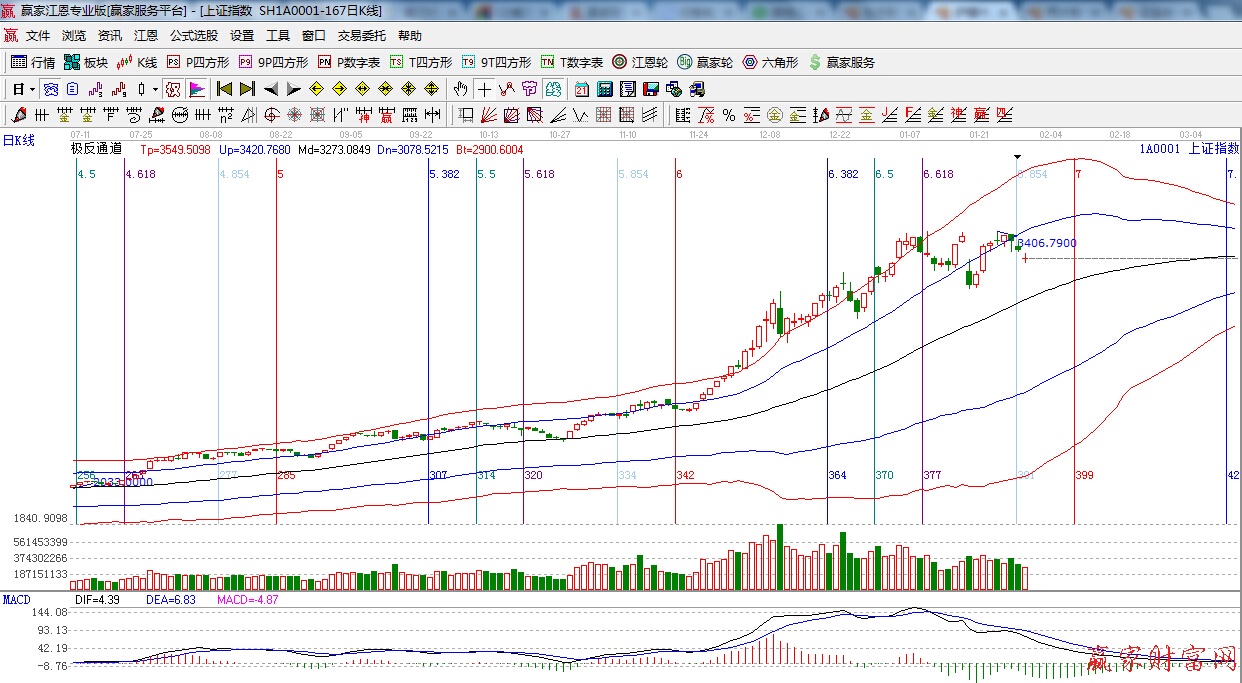Viewport: 1242px width, 683px height.
Task: Open the 公式选股 menu
Action: tap(193, 35)
